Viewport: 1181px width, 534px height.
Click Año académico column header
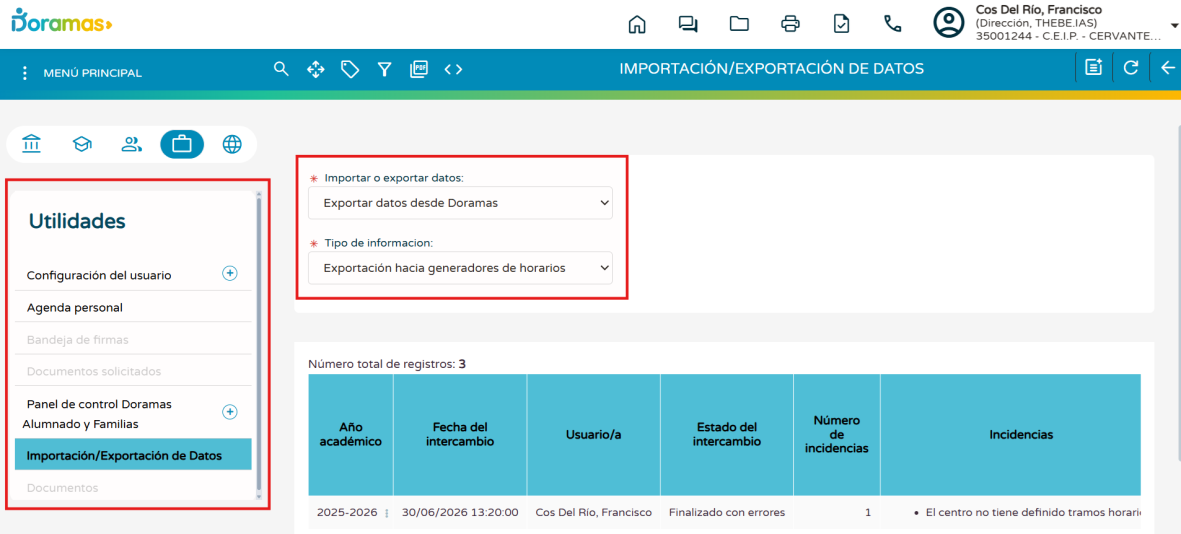tap(350, 435)
